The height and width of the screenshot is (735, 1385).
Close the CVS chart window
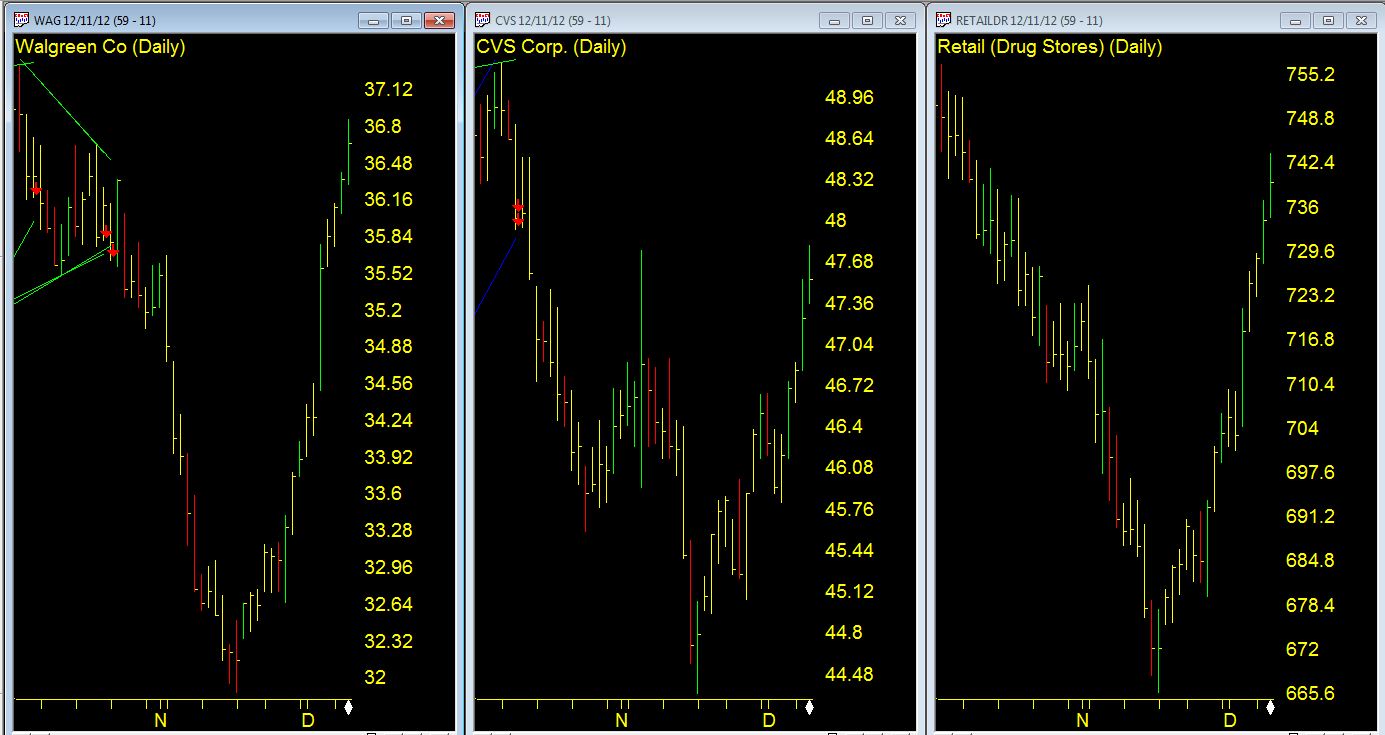point(900,20)
